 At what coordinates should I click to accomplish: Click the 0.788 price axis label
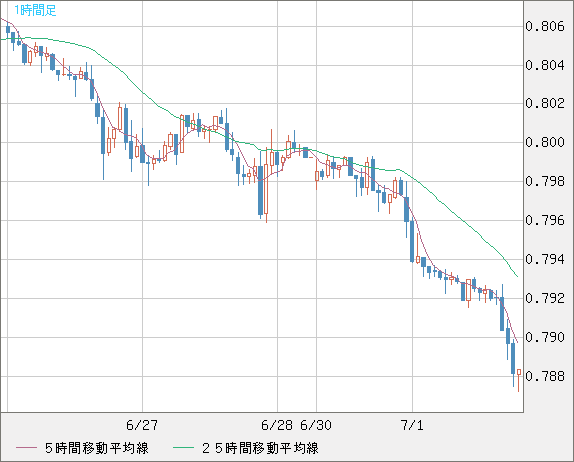[545, 376]
